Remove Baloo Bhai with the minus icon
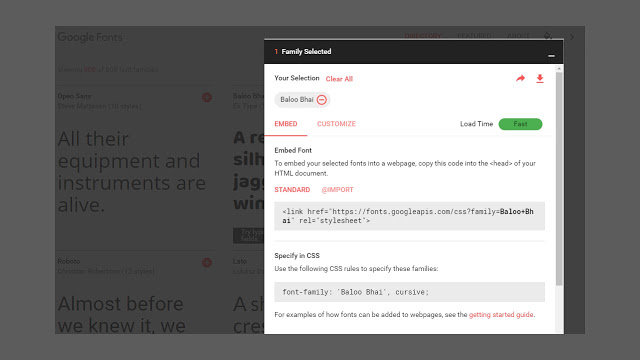This screenshot has height=360, width=640. pyautogui.click(x=322, y=100)
